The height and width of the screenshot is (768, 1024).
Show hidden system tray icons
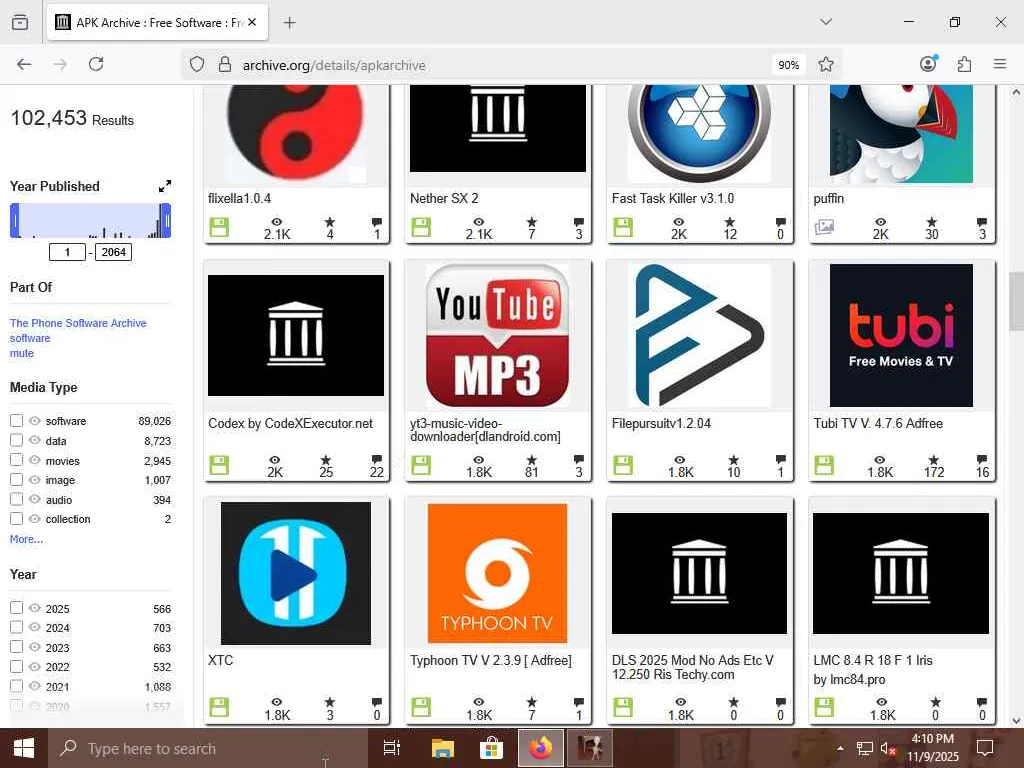[x=840, y=748]
